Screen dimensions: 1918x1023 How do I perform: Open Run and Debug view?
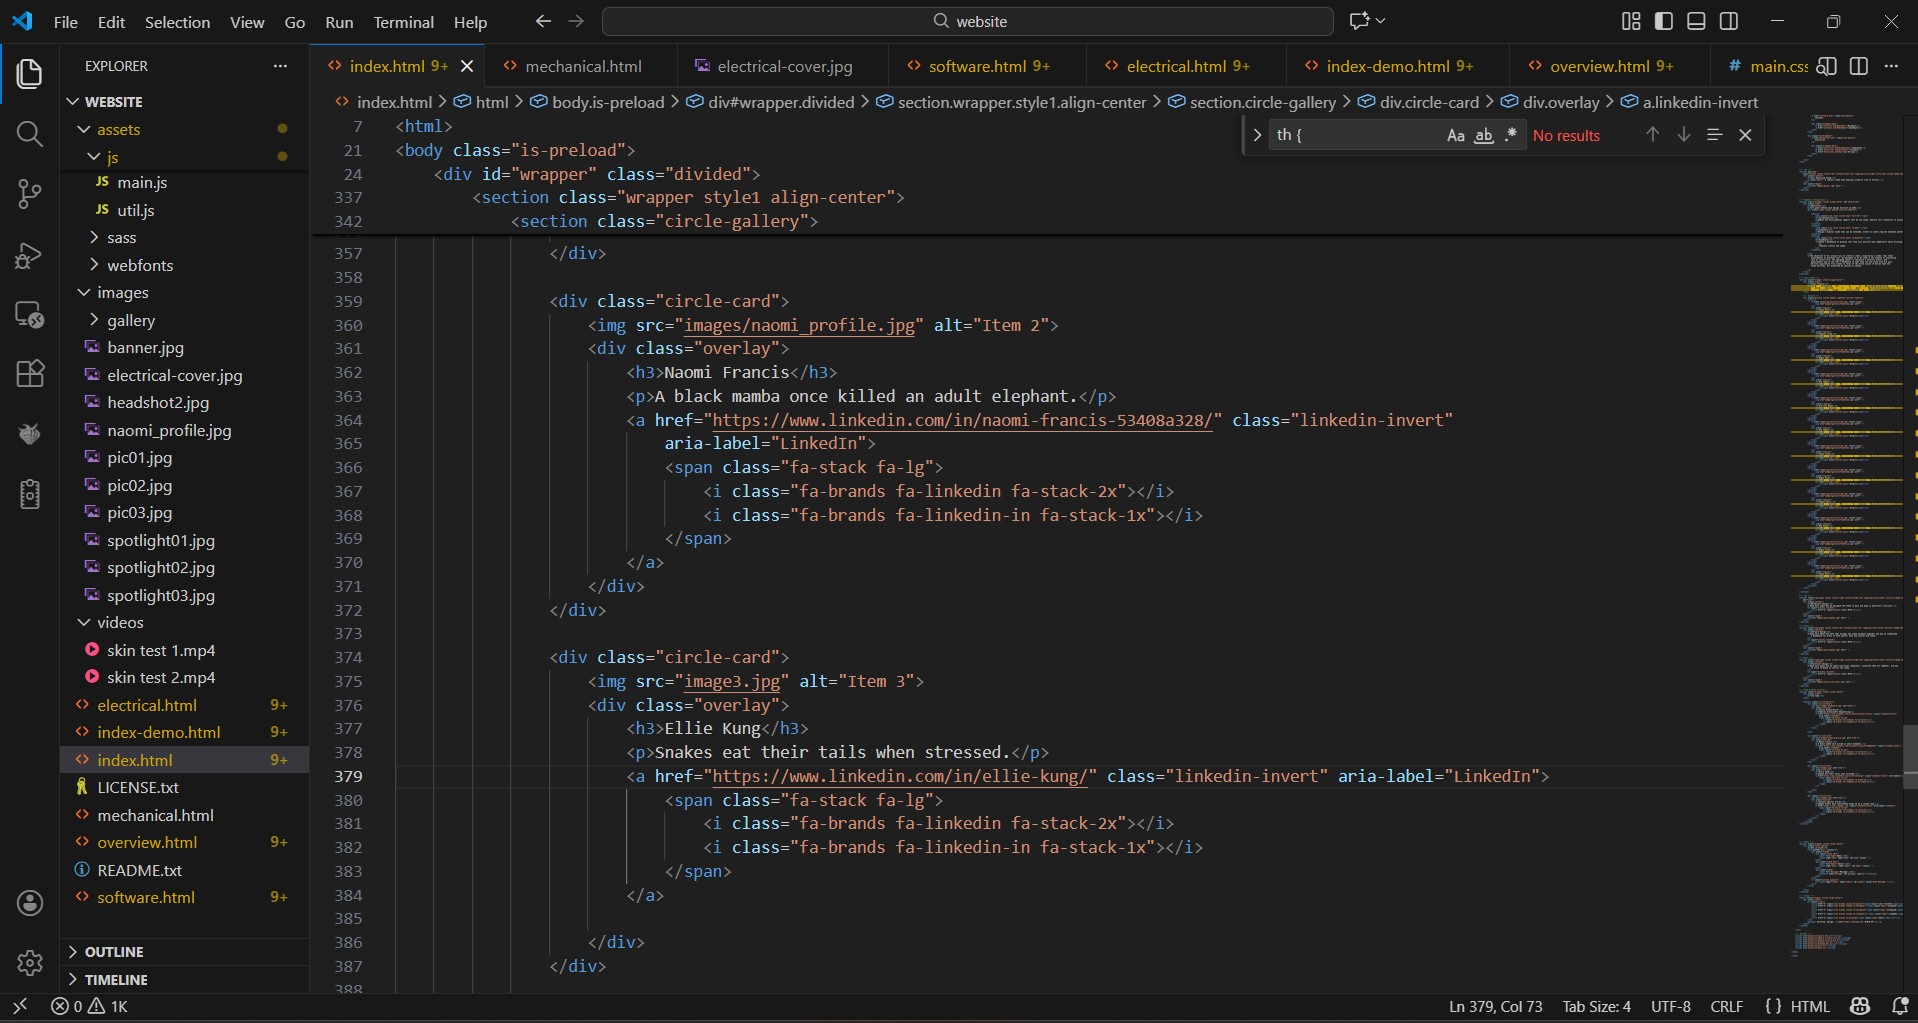(x=30, y=255)
